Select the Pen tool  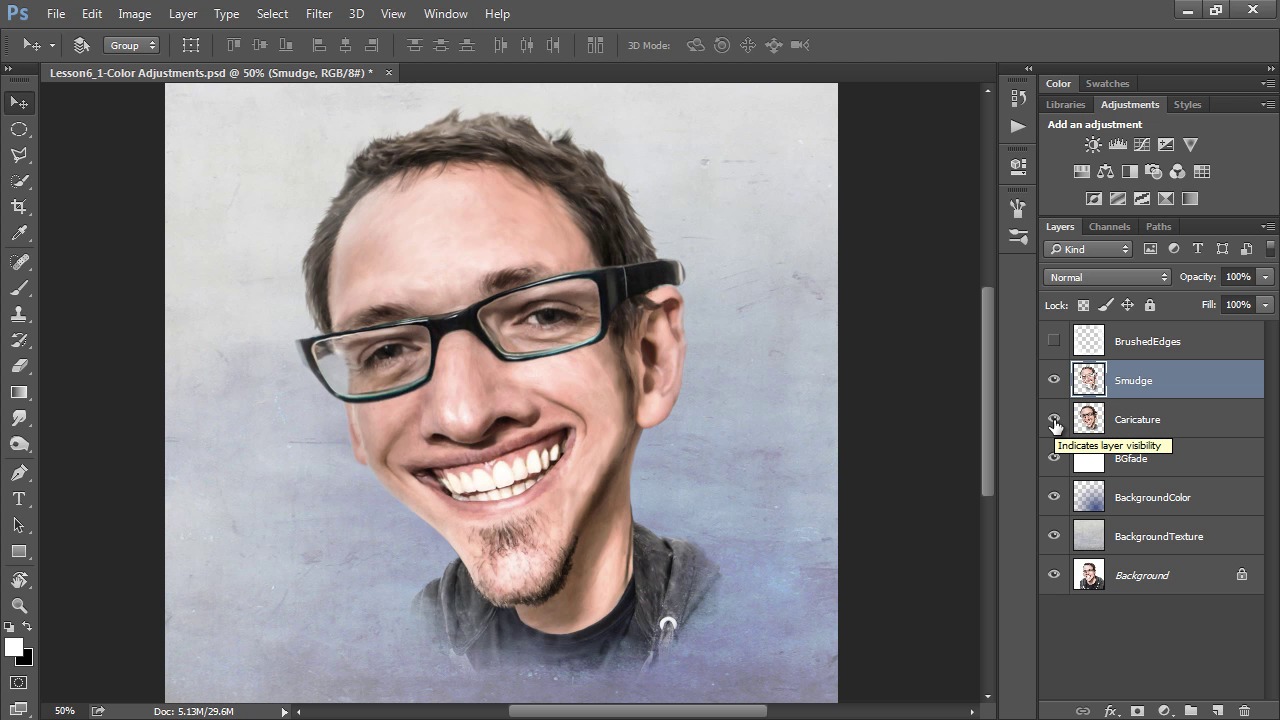click(x=19, y=472)
